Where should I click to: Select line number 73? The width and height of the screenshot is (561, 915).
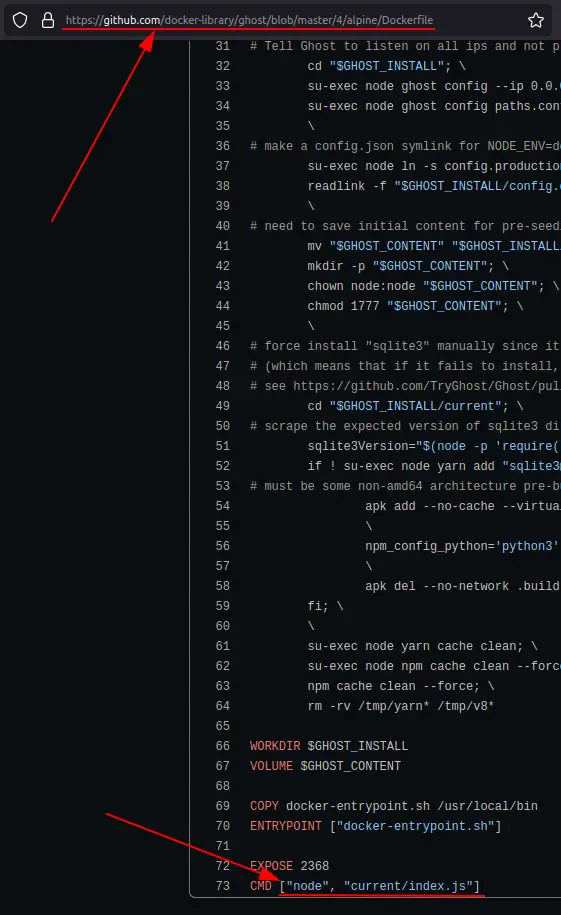point(222,886)
